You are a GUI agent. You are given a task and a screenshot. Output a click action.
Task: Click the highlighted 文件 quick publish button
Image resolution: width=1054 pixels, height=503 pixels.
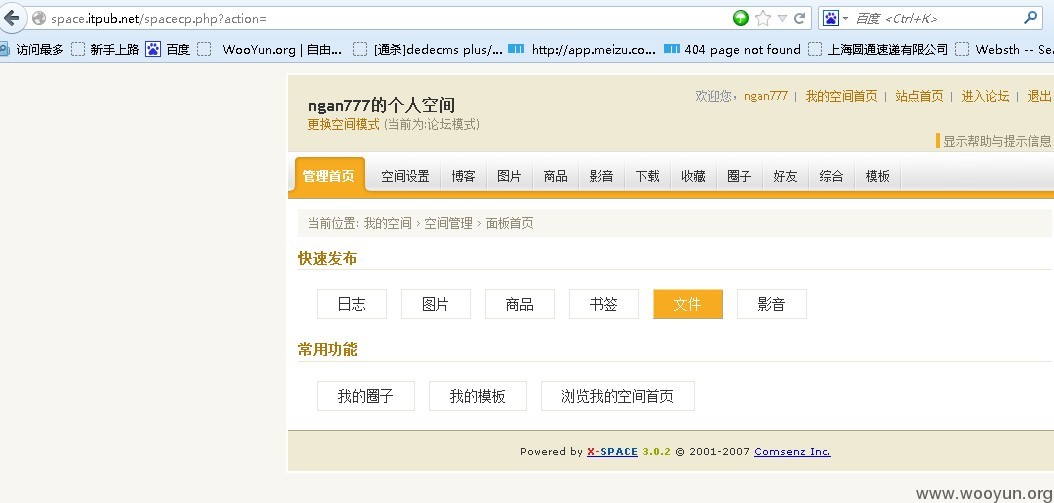point(688,304)
